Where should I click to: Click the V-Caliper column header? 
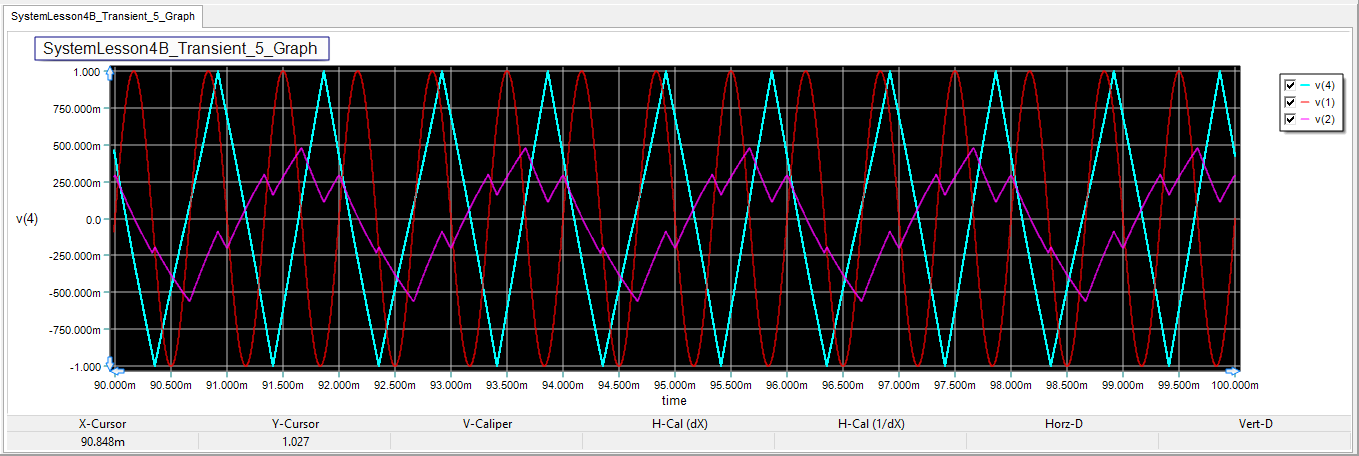click(487, 424)
